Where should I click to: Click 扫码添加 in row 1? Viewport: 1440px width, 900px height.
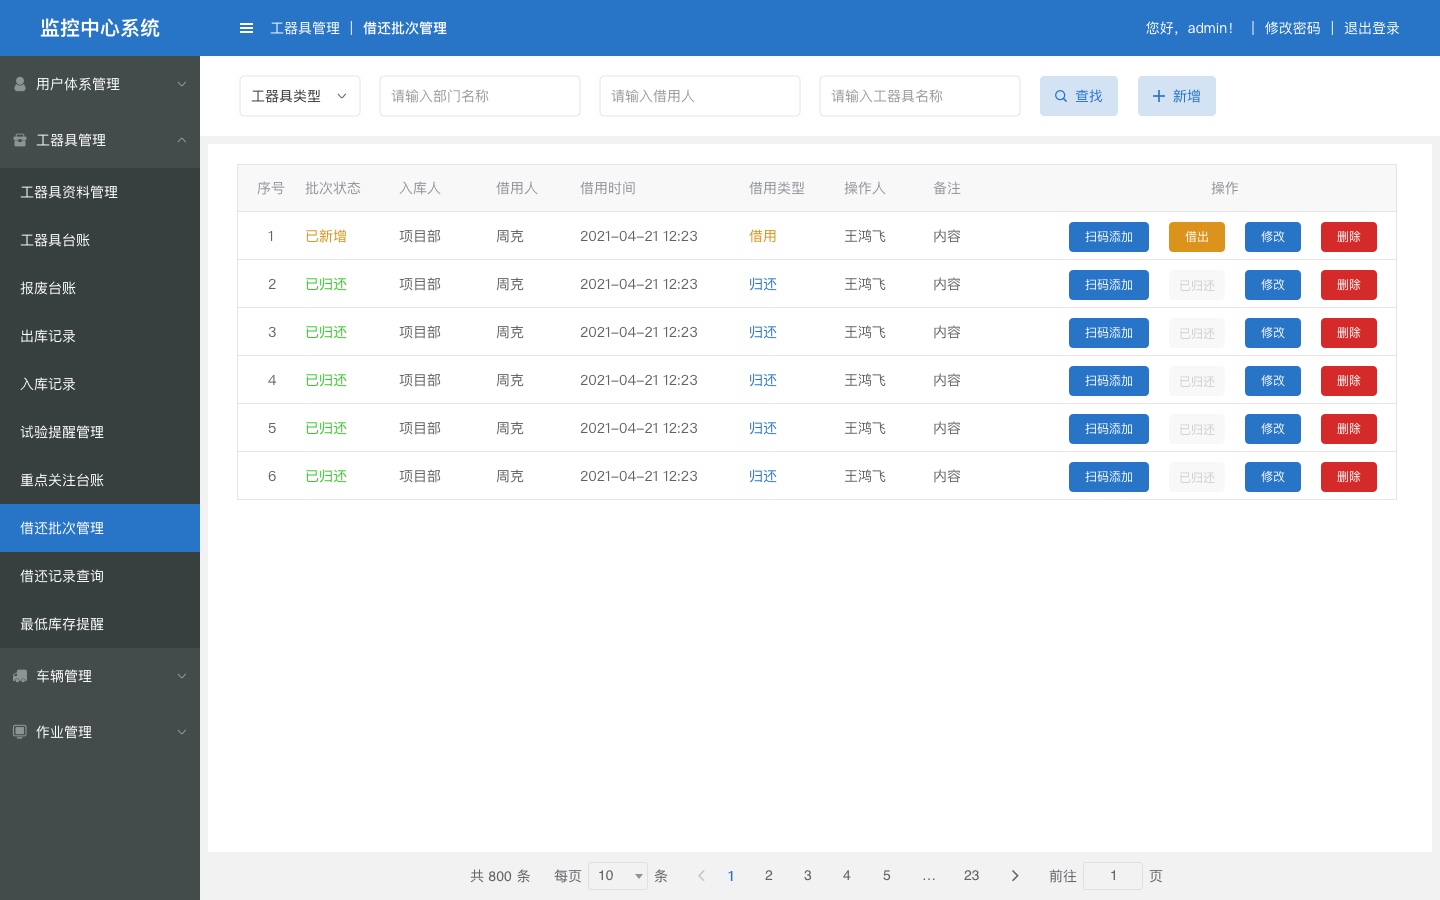tap(1109, 237)
